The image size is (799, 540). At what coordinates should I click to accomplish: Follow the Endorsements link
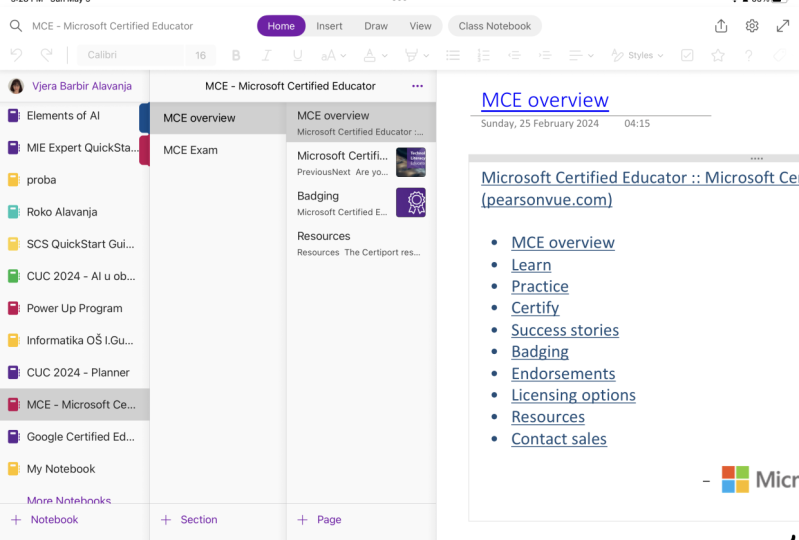tap(563, 373)
